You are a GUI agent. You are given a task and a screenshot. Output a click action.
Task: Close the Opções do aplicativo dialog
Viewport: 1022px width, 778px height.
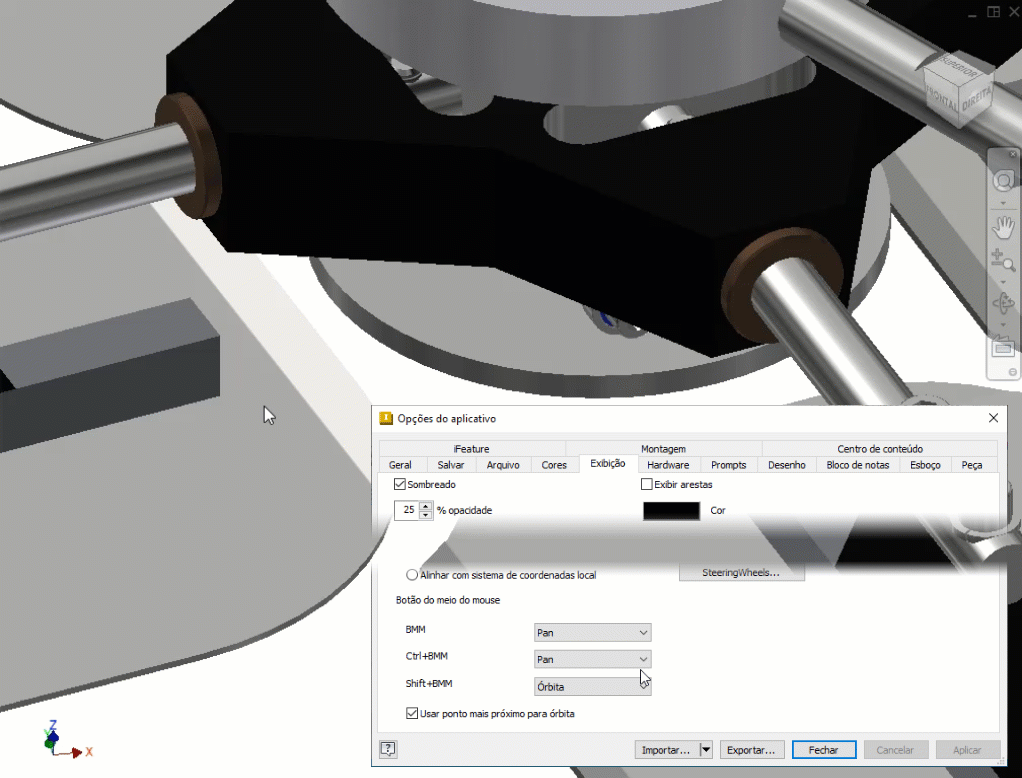click(993, 418)
